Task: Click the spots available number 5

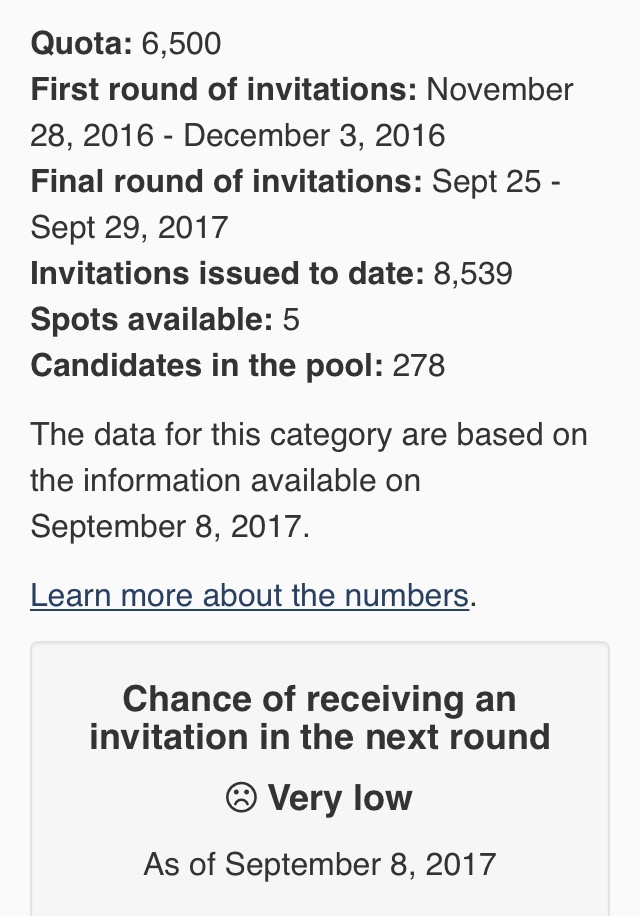Action: 291,320
